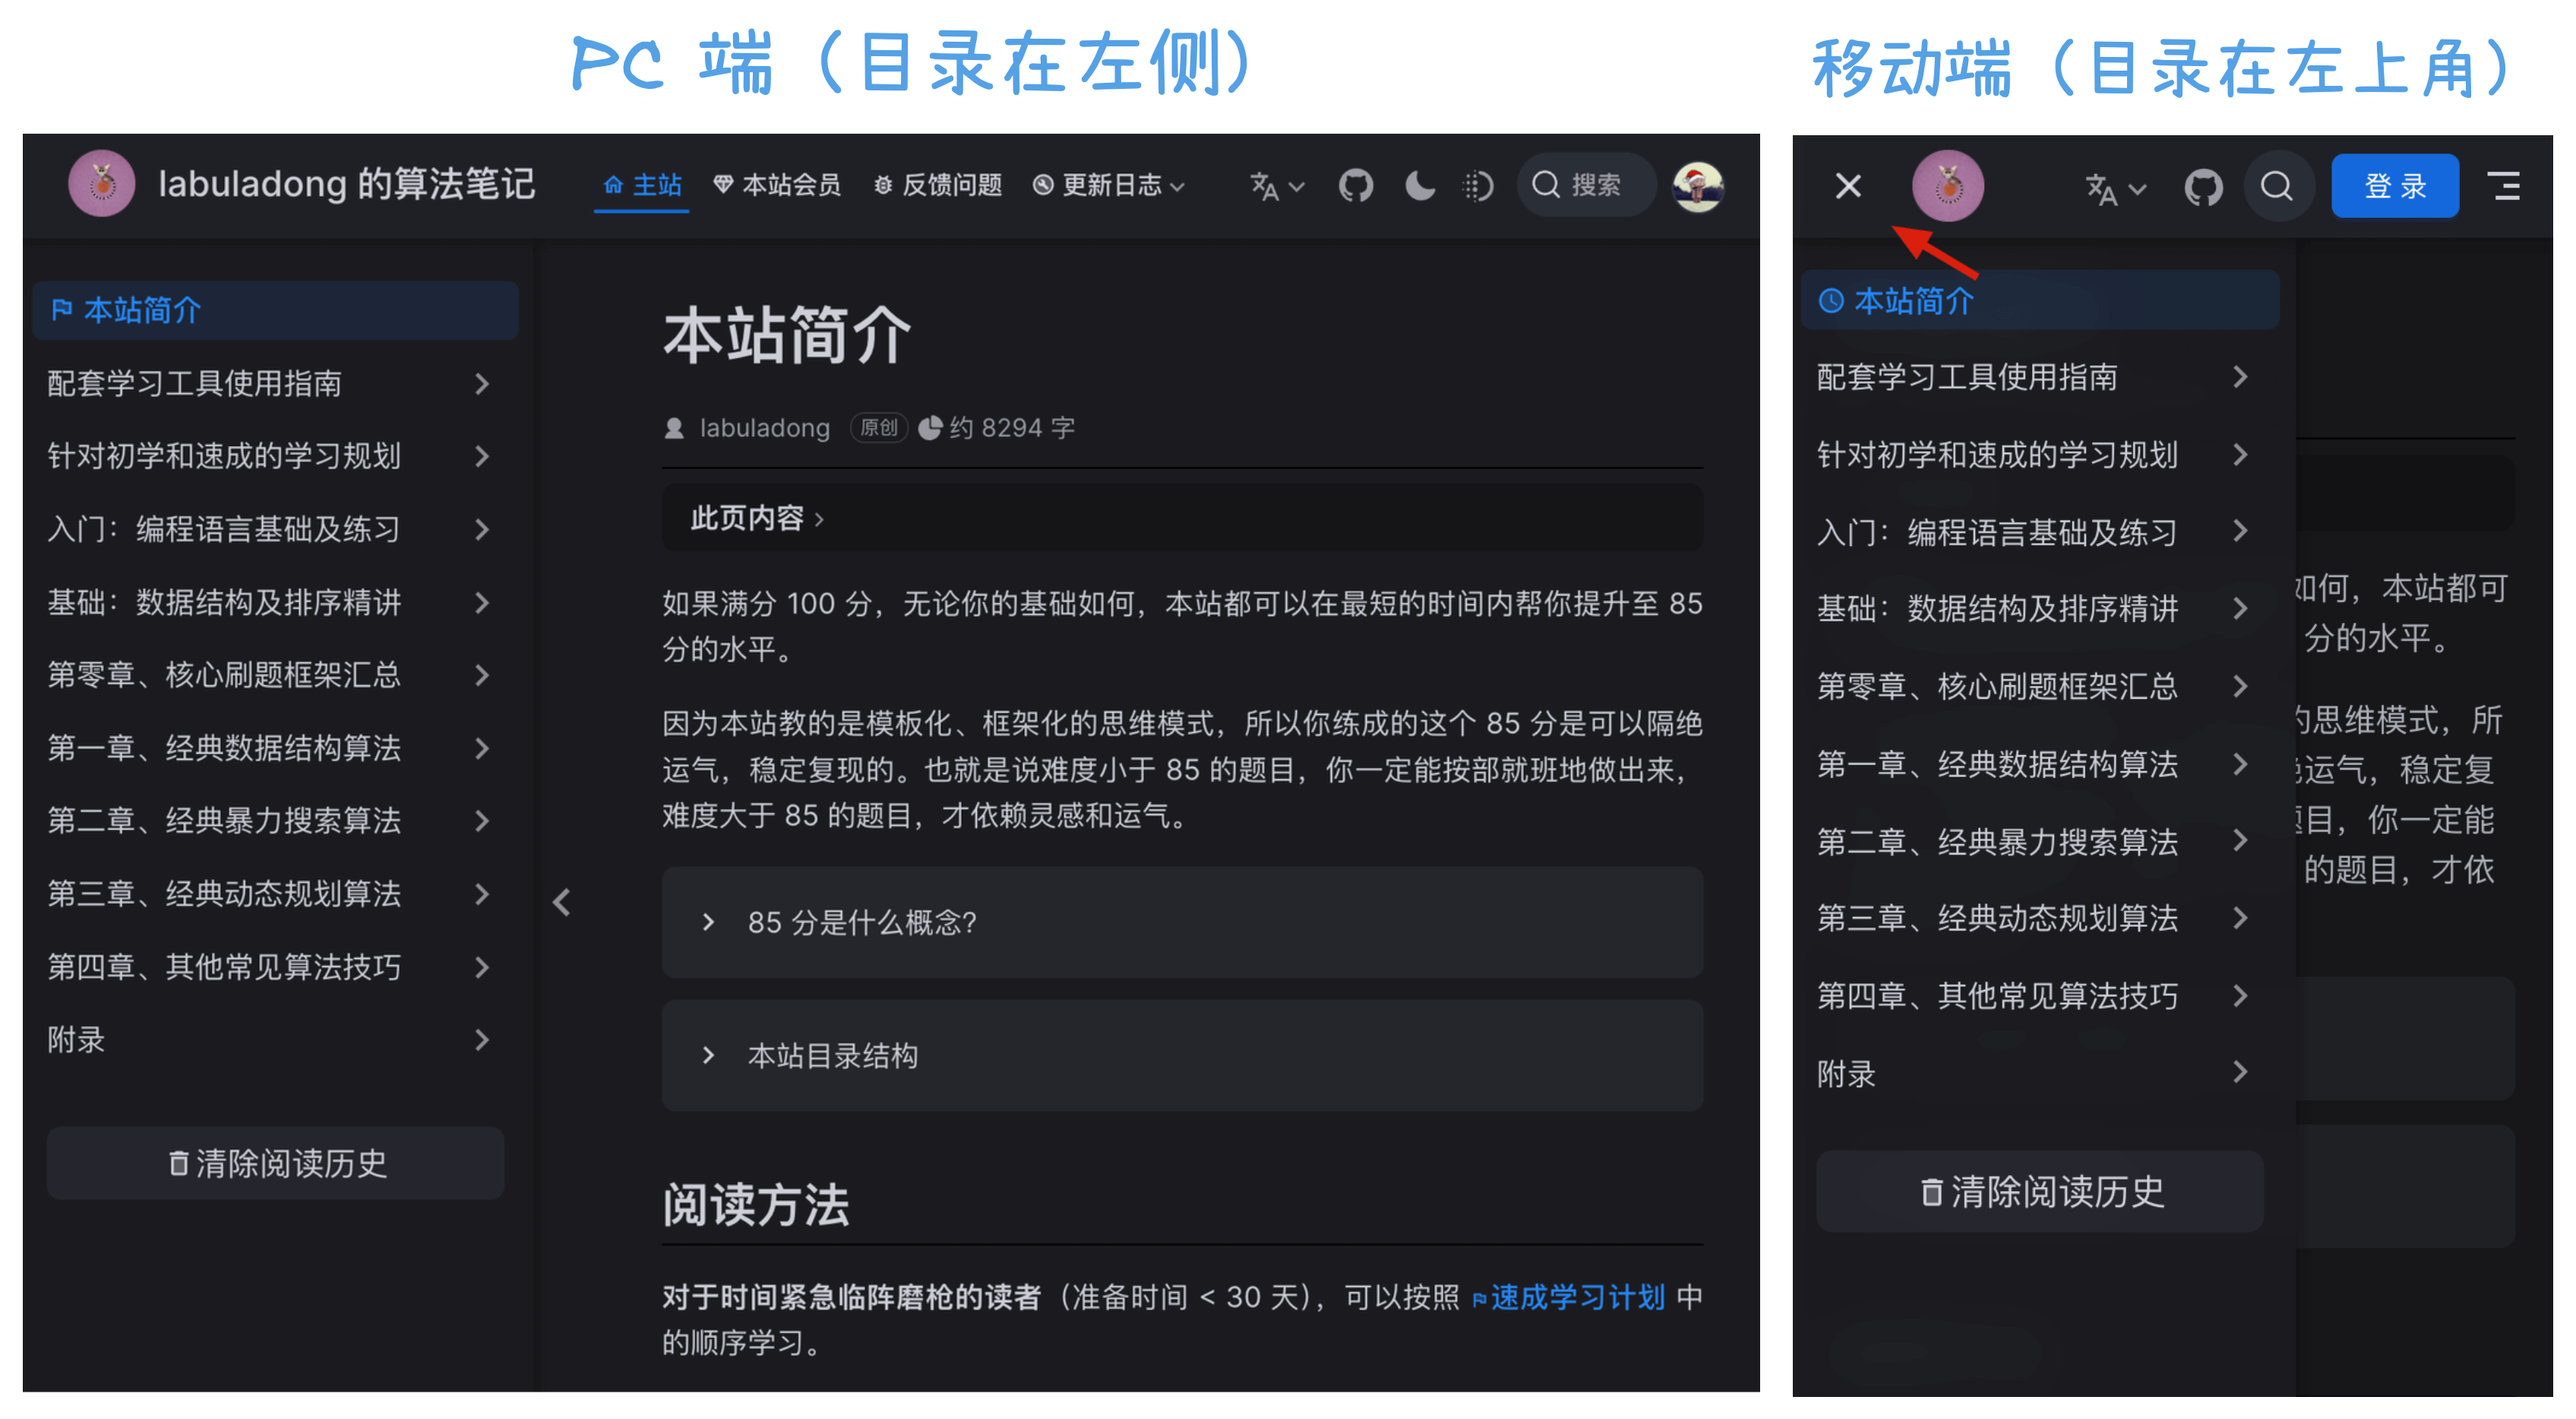2576x1419 pixels.
Task: Open 反馈问题 nav item
Action: [x=937, y=186]
